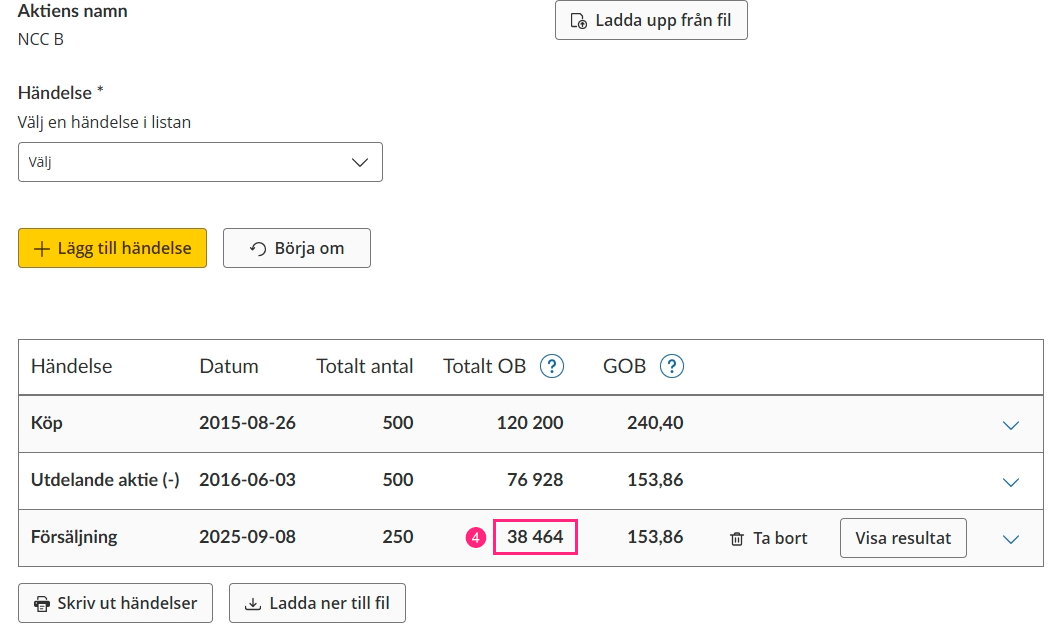This screenshot has width=1064, height=639.
Task: Open the Totalt OB help tooltip
Action: pyautogui.click(x=551, y=366)
